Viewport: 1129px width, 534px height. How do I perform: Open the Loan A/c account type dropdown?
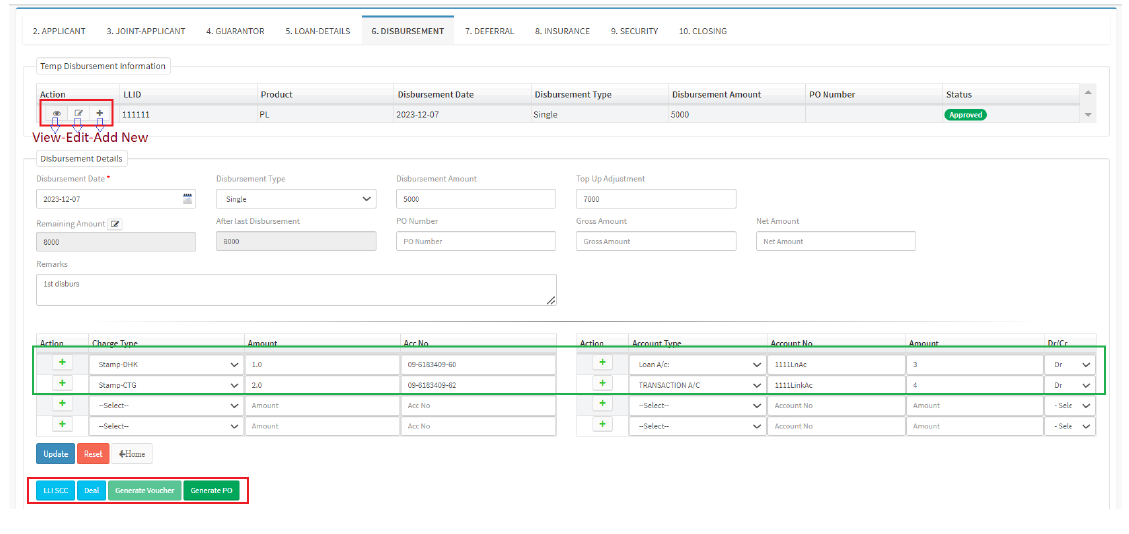click(699, 364)
